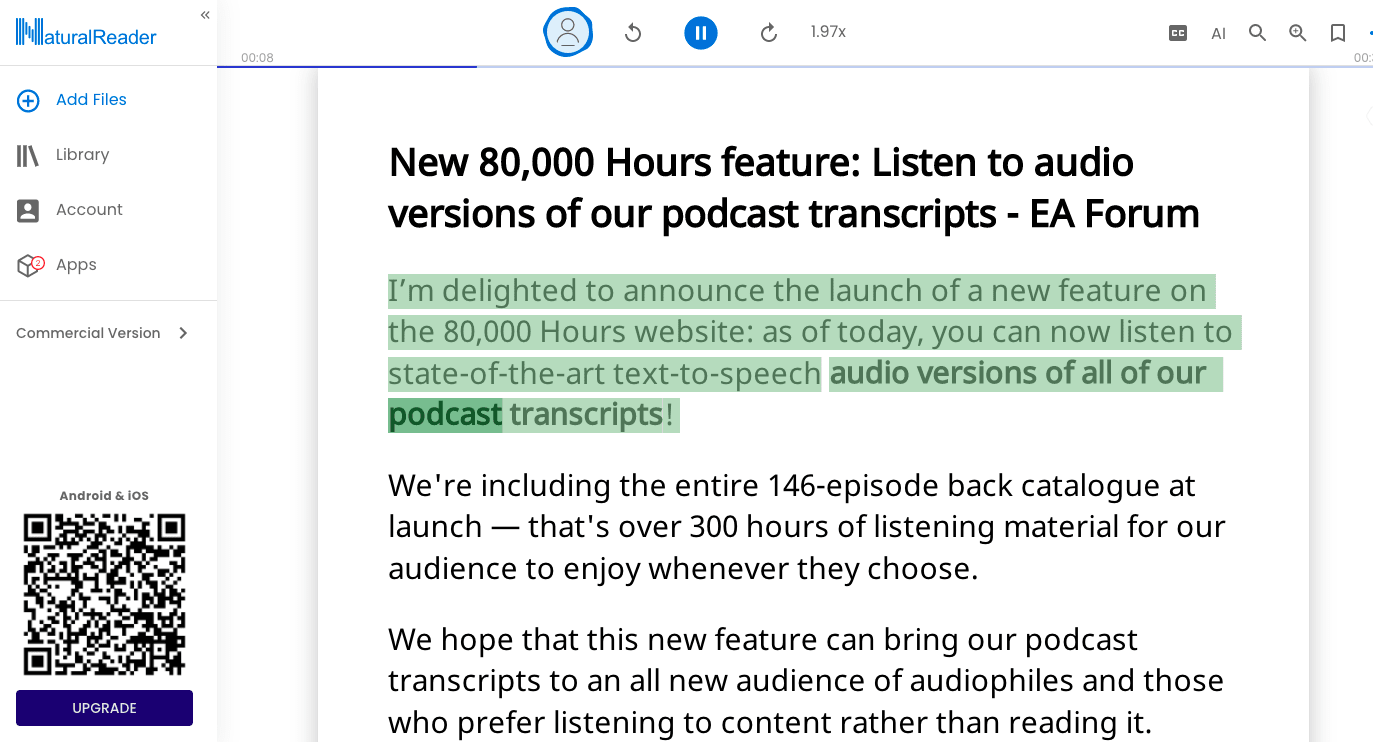Open the Apps section
Image resolution: width=1373 pixels, height=742 pixels.
click(x=76, y=265)
